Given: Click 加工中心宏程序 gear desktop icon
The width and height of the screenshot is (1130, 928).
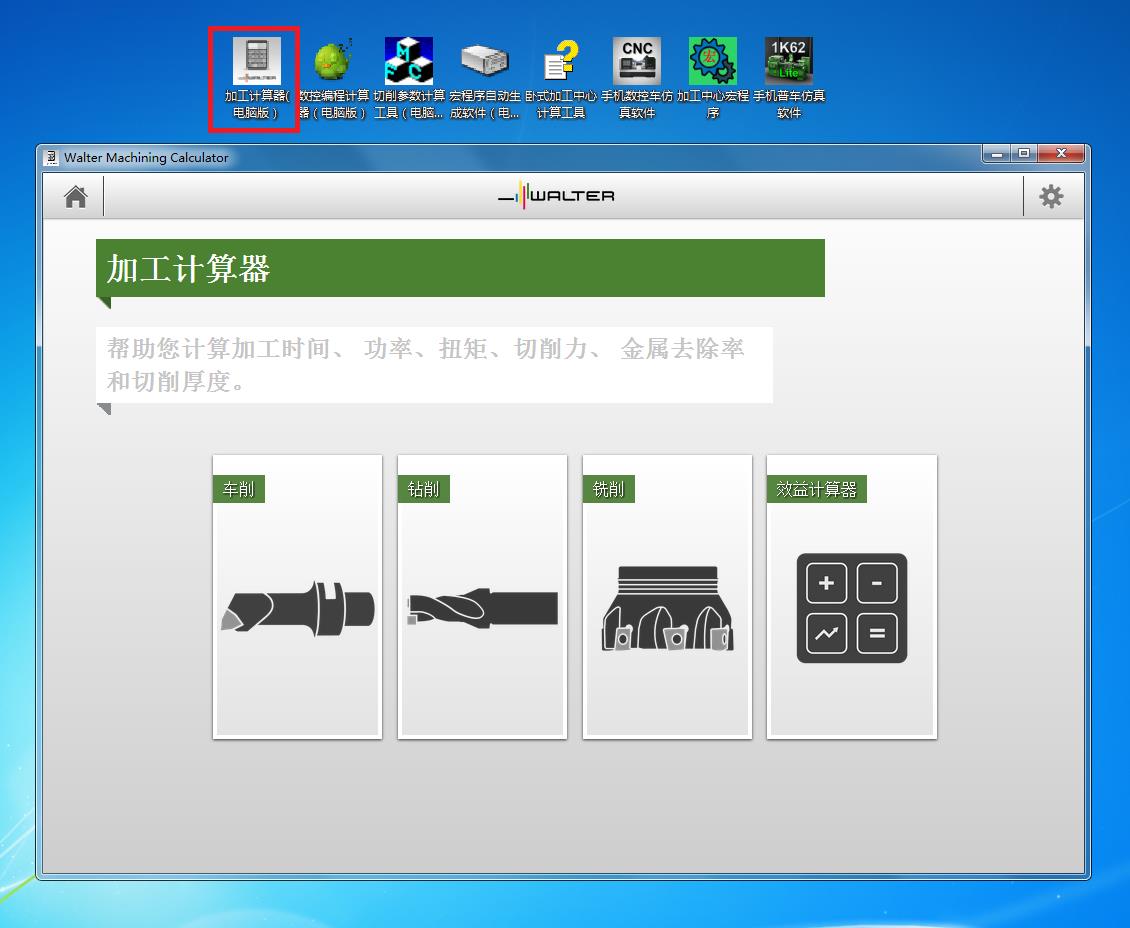Looking at the screenshot, I should pos(713,62).
